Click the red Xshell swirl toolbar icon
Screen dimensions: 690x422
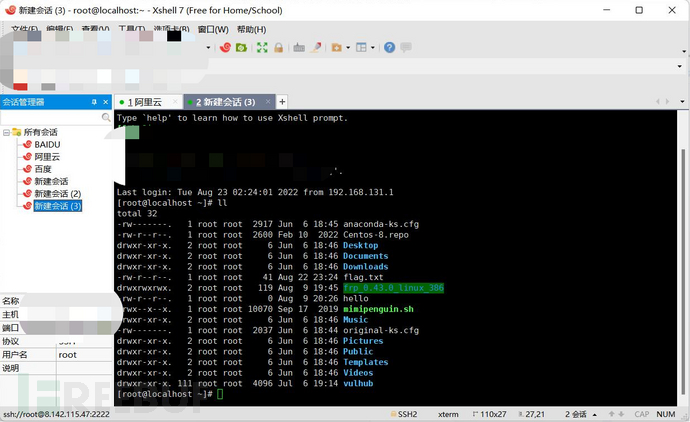(225, 48)
